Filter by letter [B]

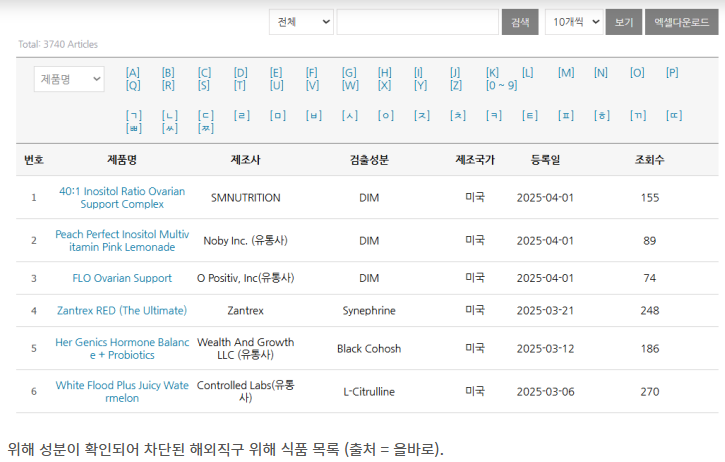click(168, 73)
